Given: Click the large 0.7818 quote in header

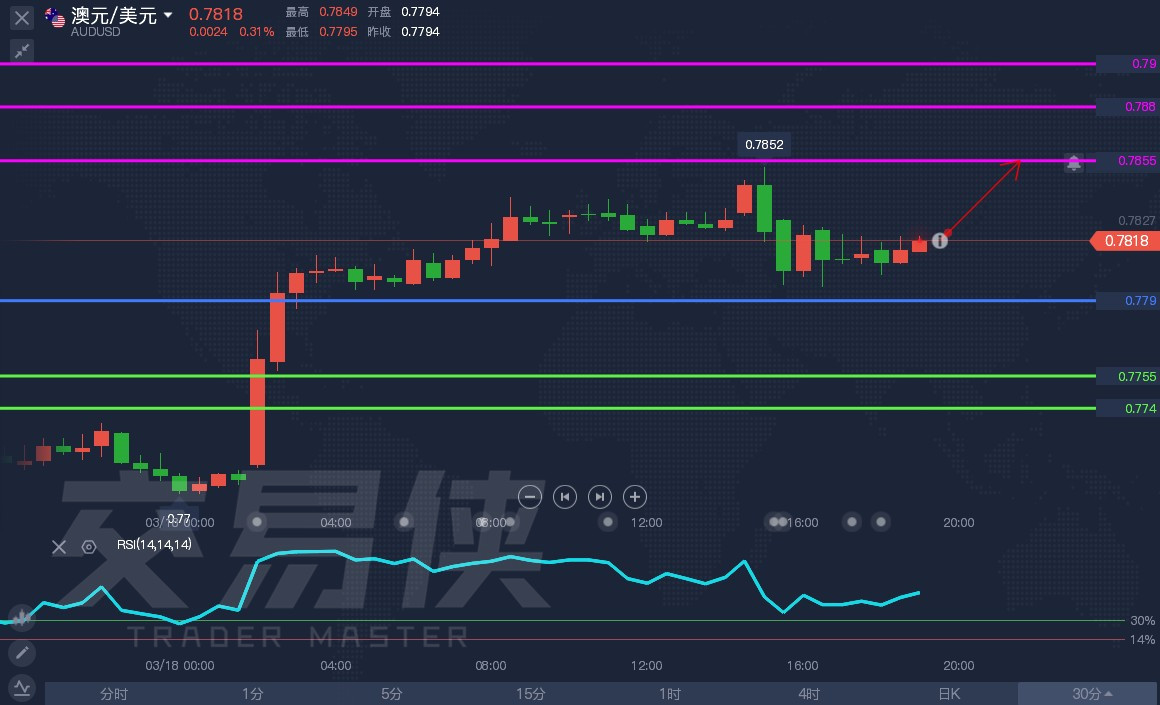Looking at the screenshot, I should 215,14.
